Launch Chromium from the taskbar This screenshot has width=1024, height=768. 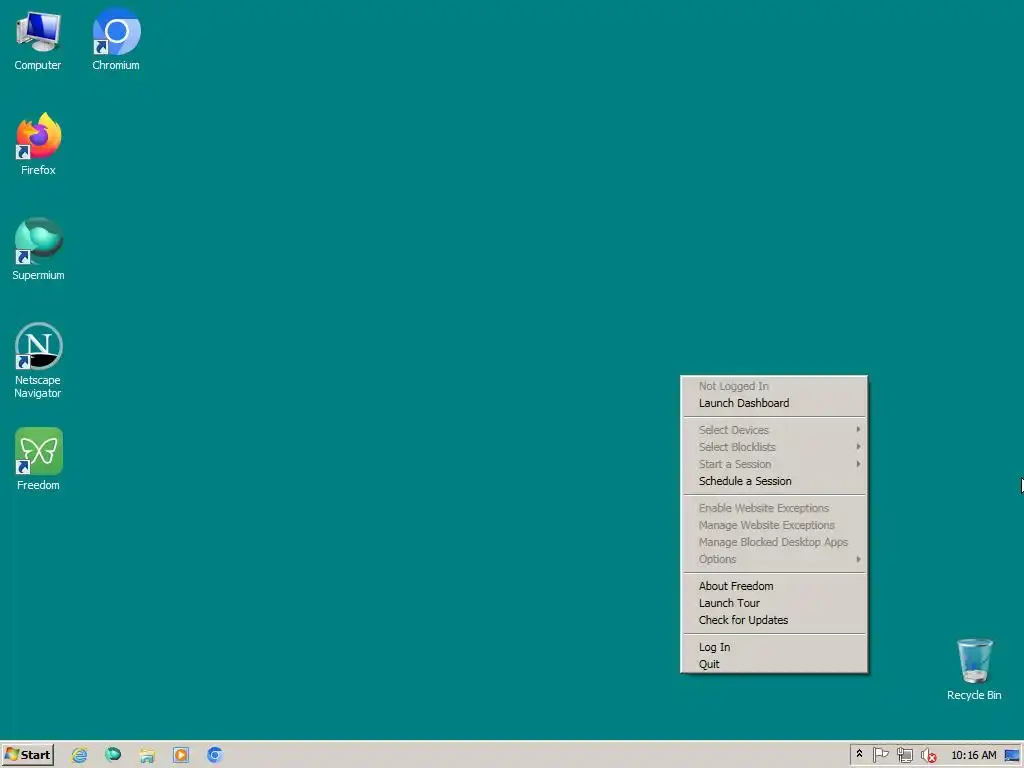(x=215, y=755)
